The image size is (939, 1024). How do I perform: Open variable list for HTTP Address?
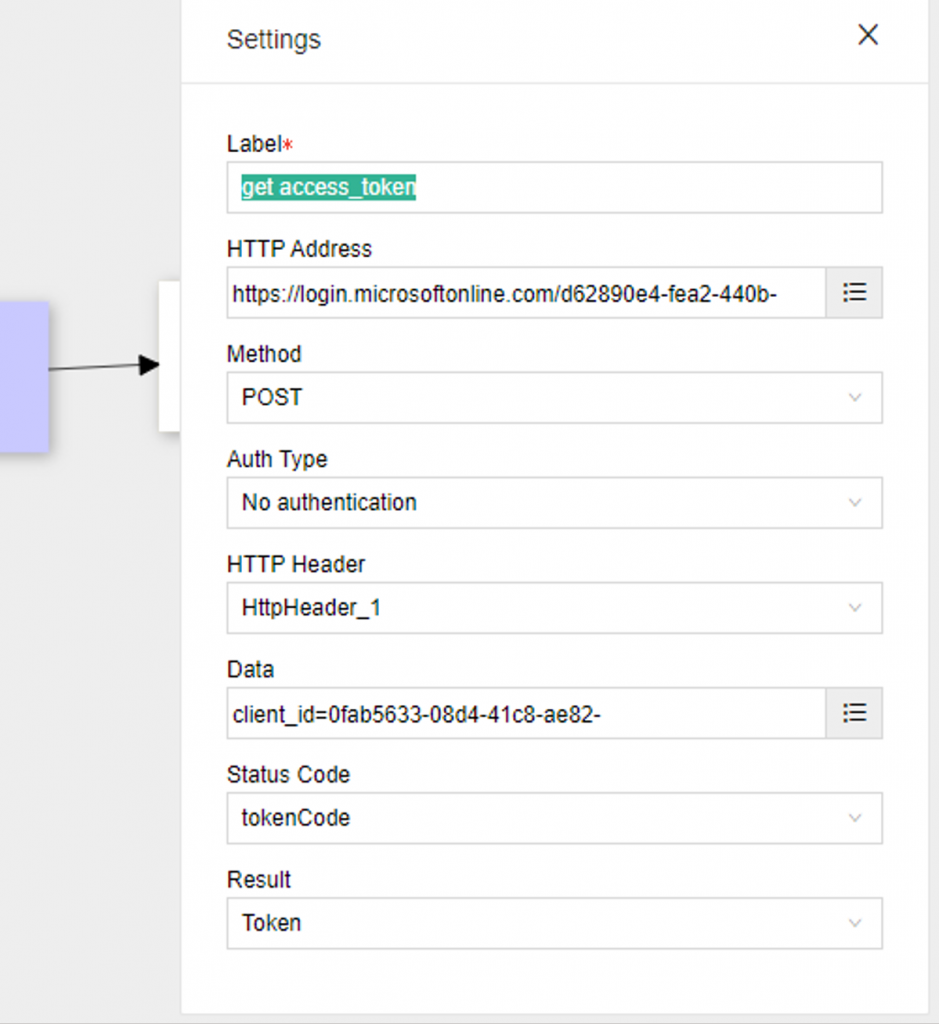(854, 292)
